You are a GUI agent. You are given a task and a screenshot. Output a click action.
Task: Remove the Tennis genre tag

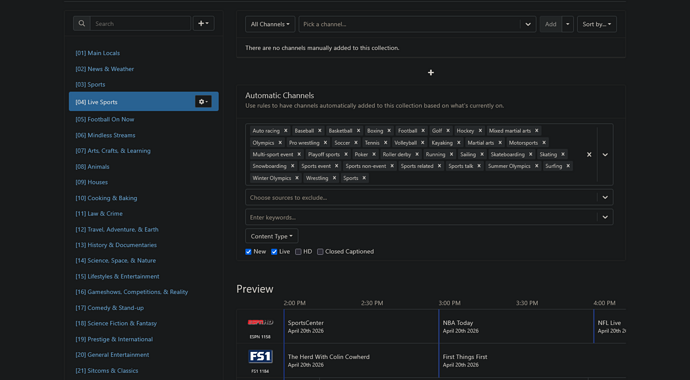(x=385, y=142)
